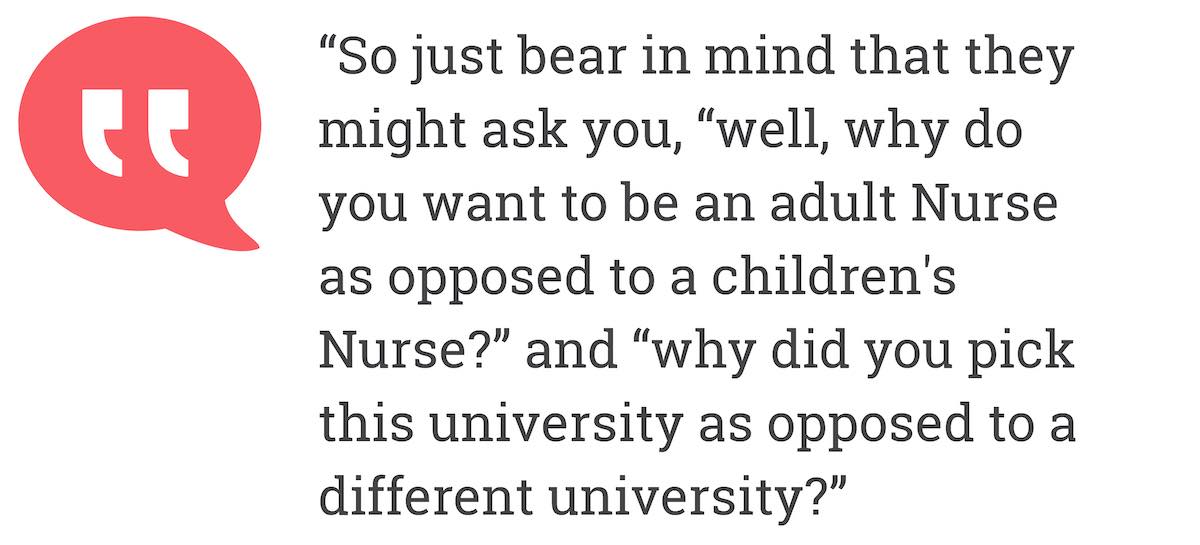Click the white quotation marks inside bubble
The width and height of the screenshot is (1200, 545).
click(x=136, y=133)
